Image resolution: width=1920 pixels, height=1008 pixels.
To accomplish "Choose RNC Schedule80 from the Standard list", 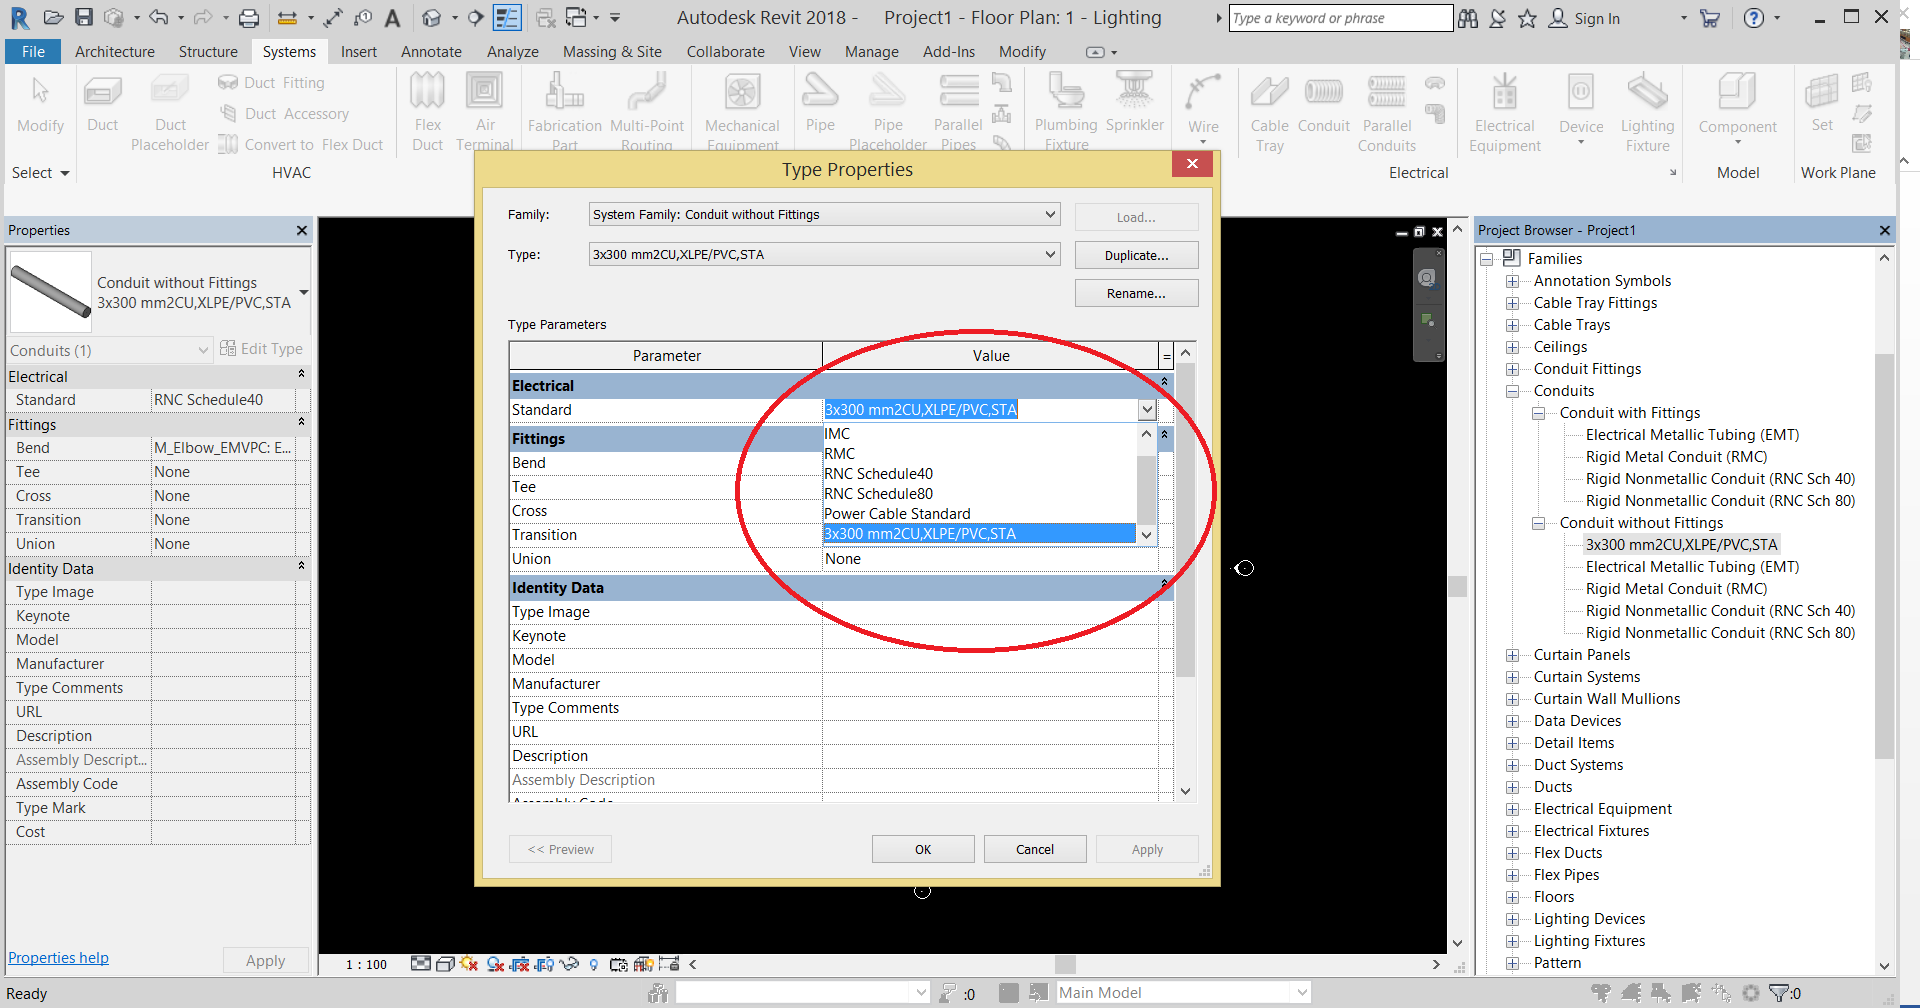I will 879,493.
